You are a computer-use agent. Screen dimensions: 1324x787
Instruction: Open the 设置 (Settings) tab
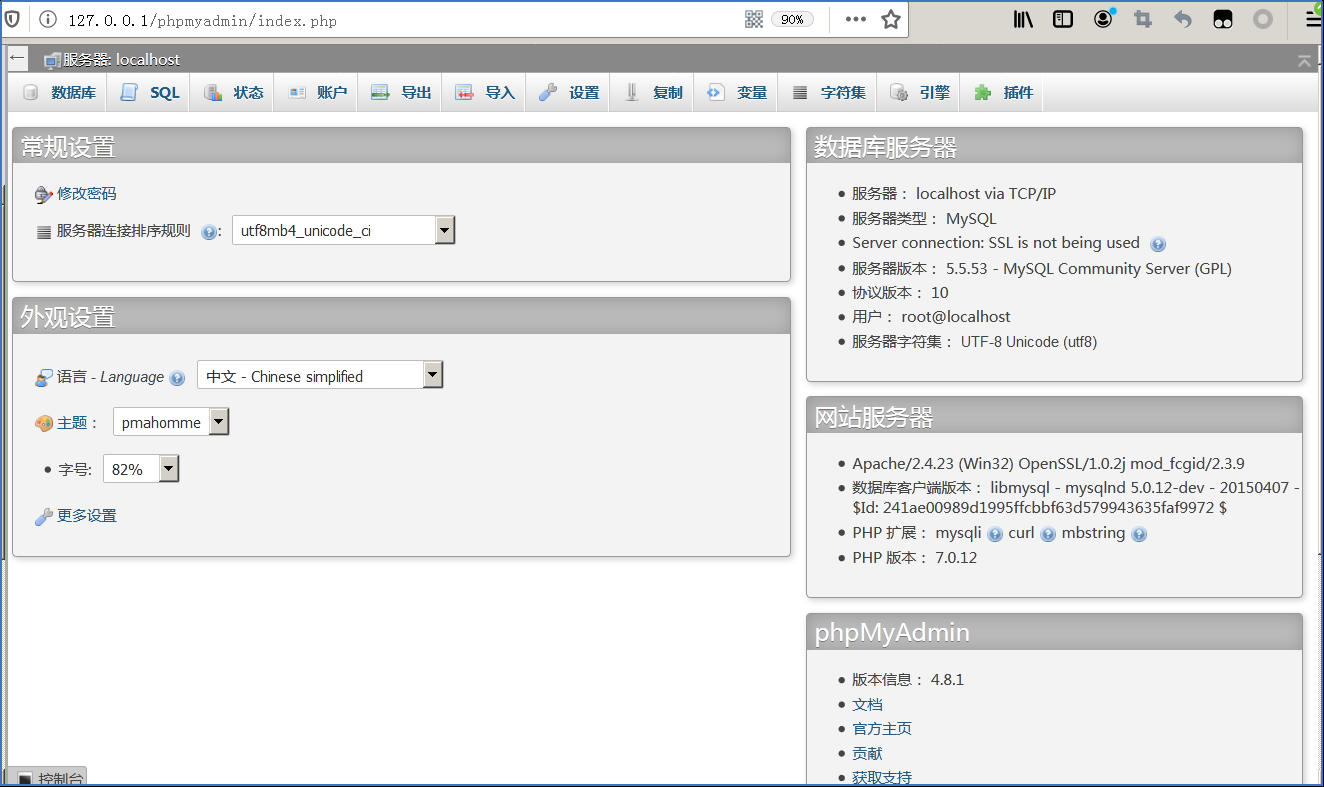tap(570, 92)
